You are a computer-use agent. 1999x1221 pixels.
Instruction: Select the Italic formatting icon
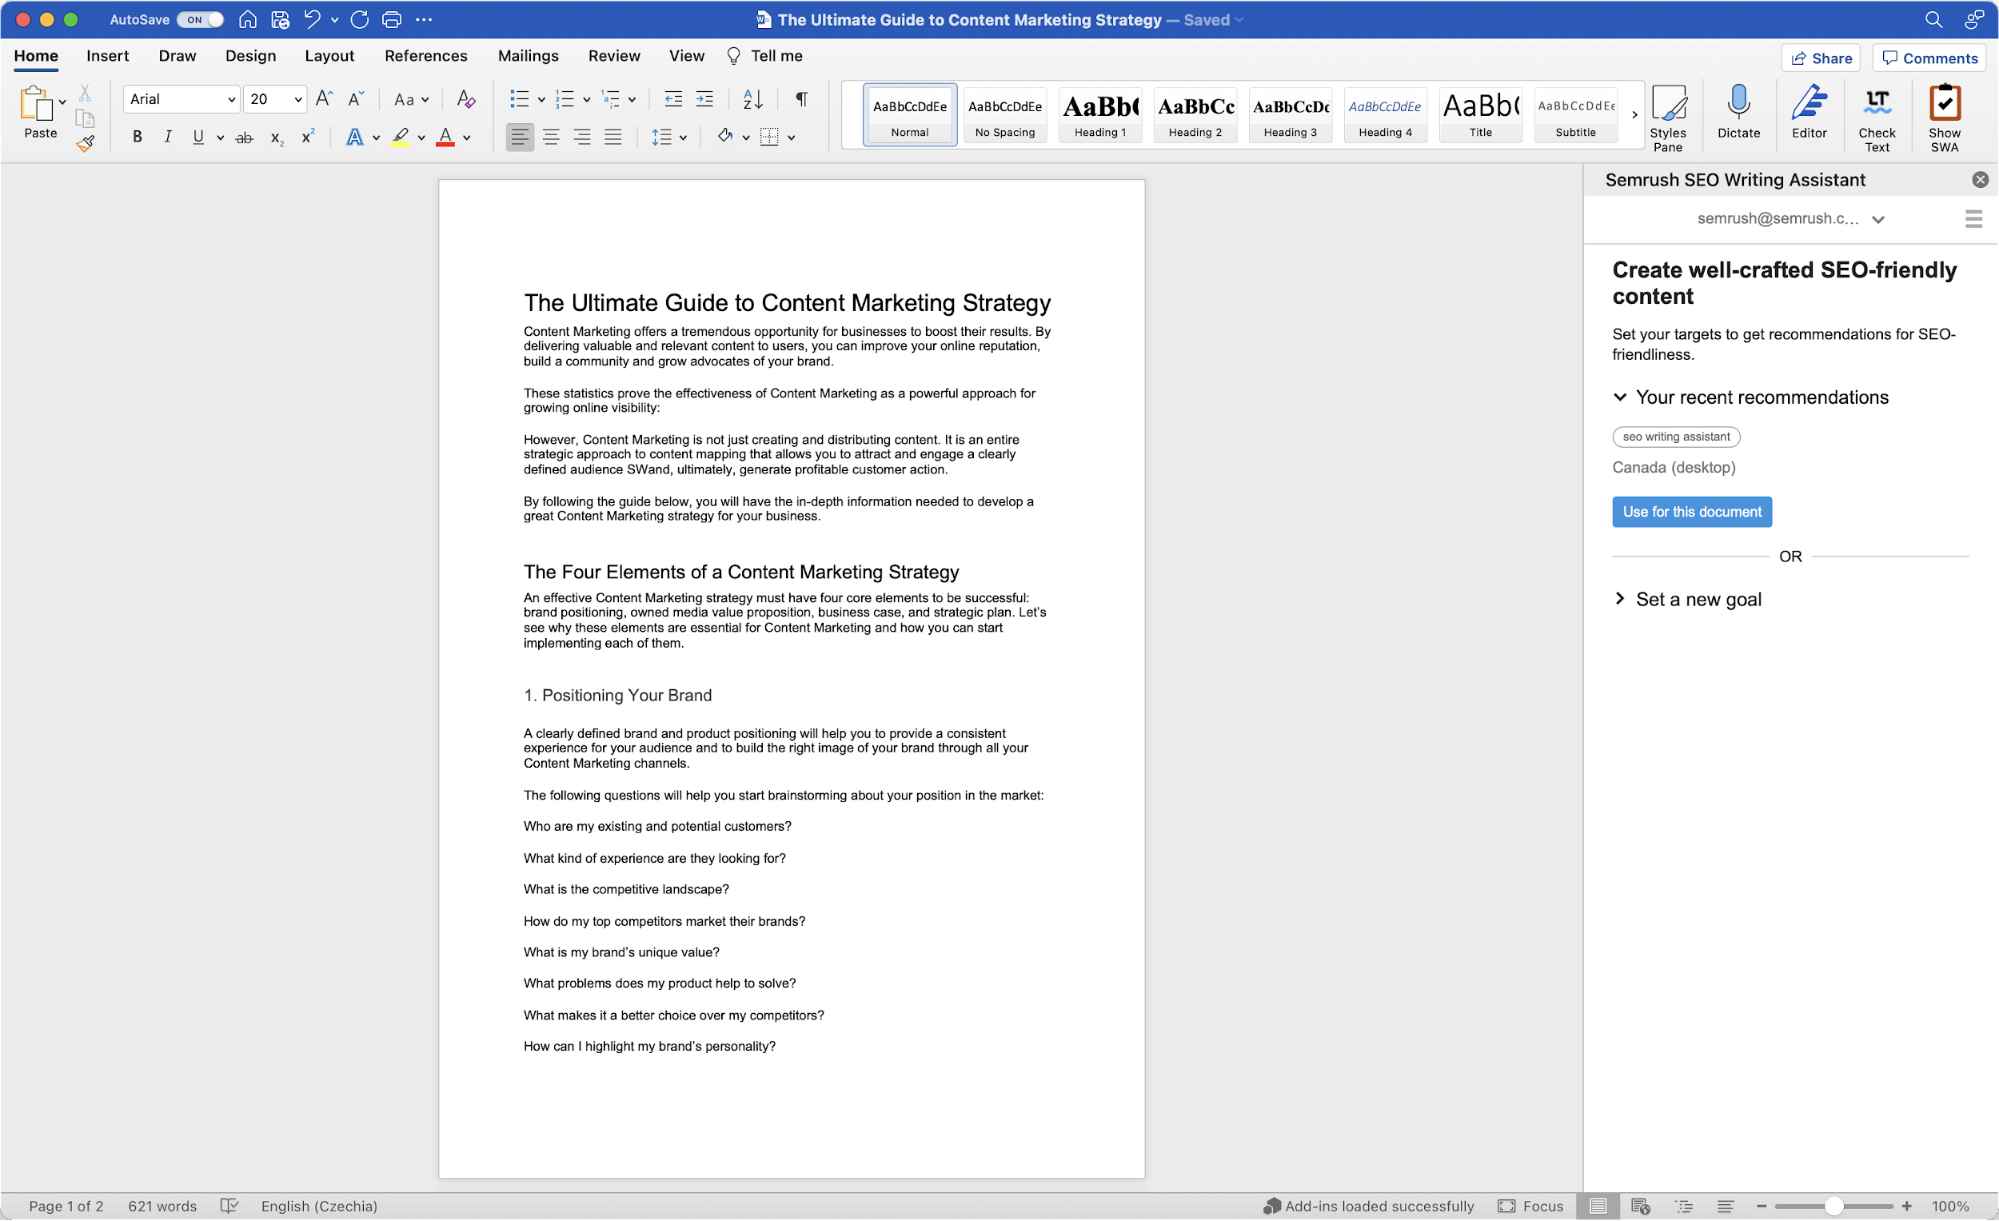pos(166,137)
